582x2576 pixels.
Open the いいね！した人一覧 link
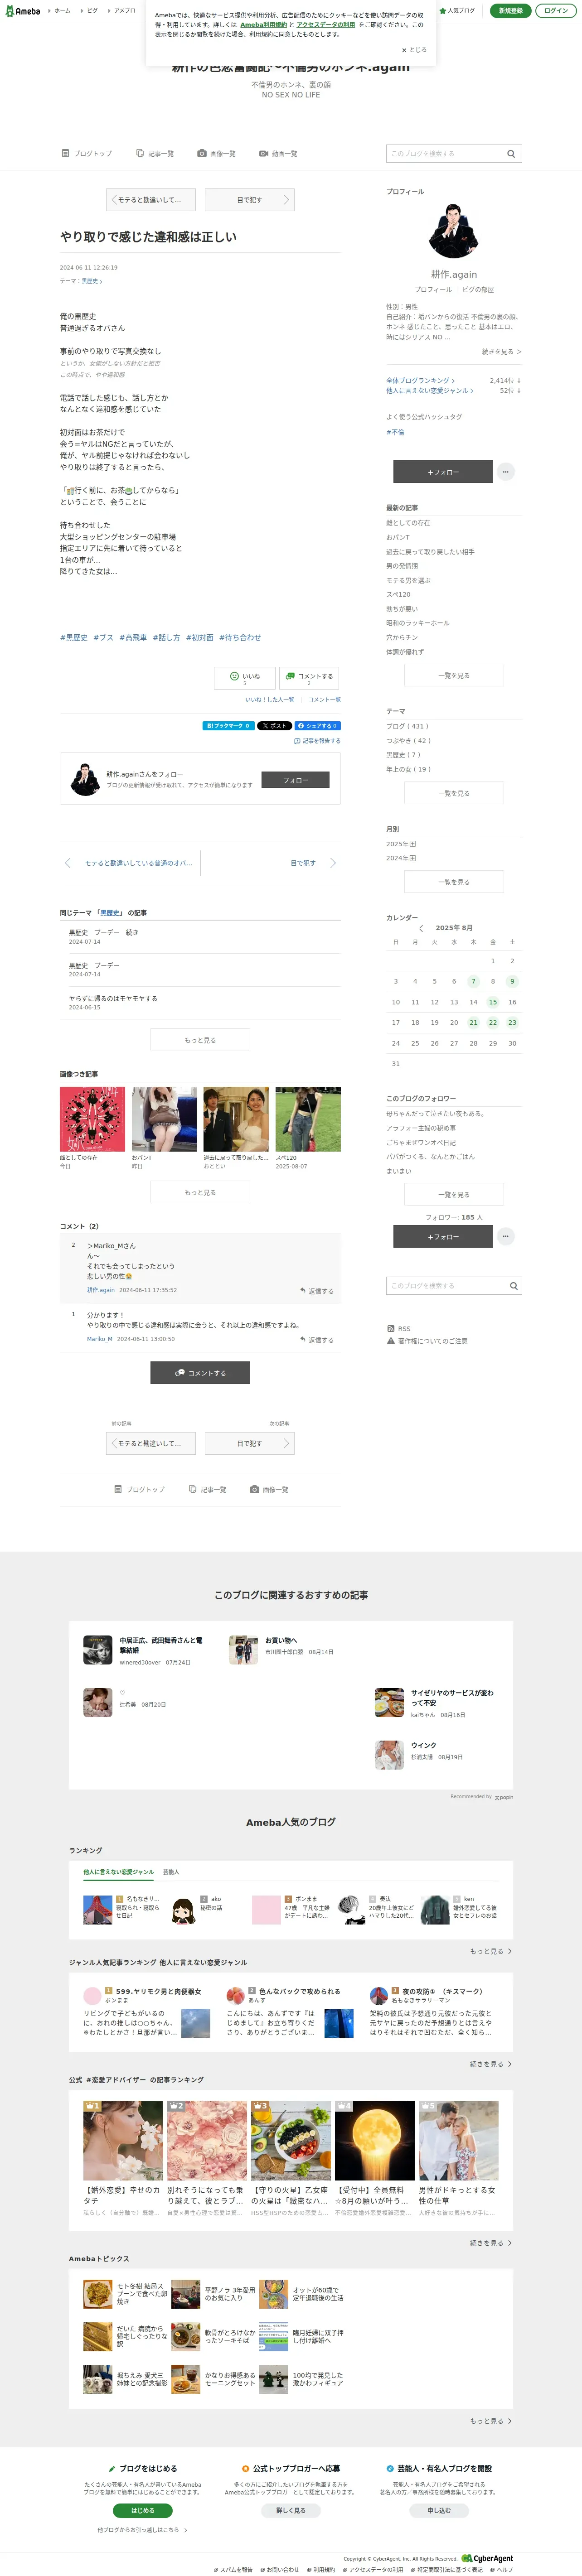pos(270,700)
